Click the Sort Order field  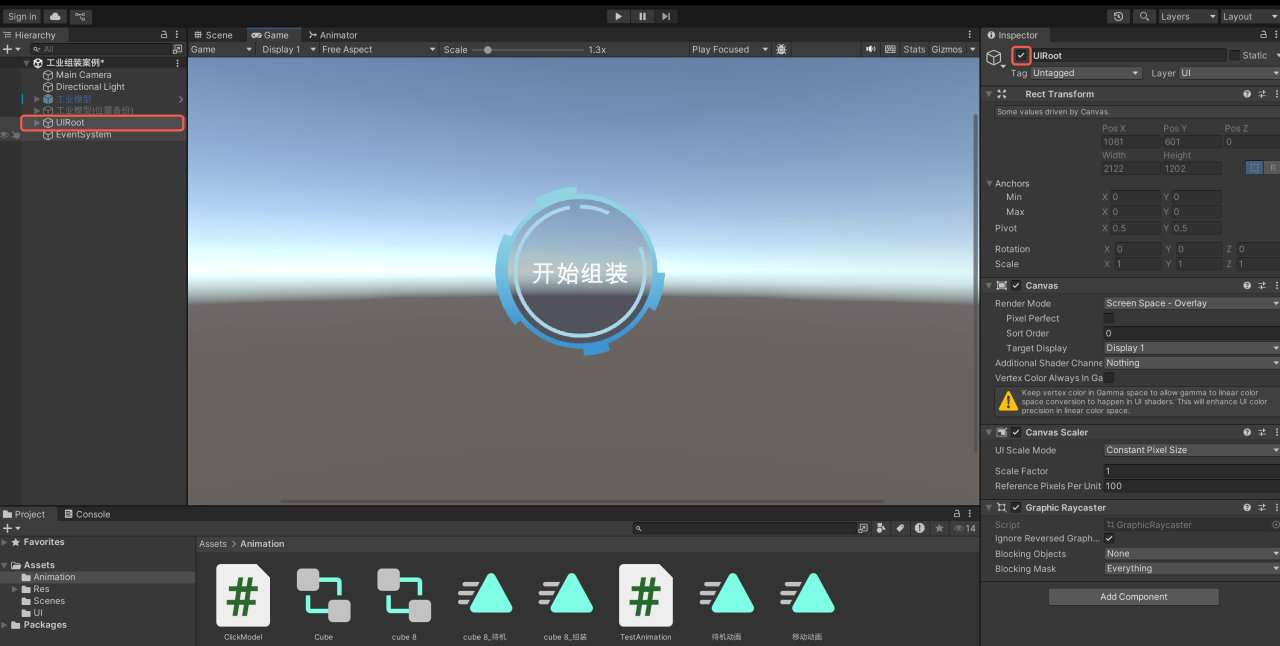click(x=1192, y=333)
